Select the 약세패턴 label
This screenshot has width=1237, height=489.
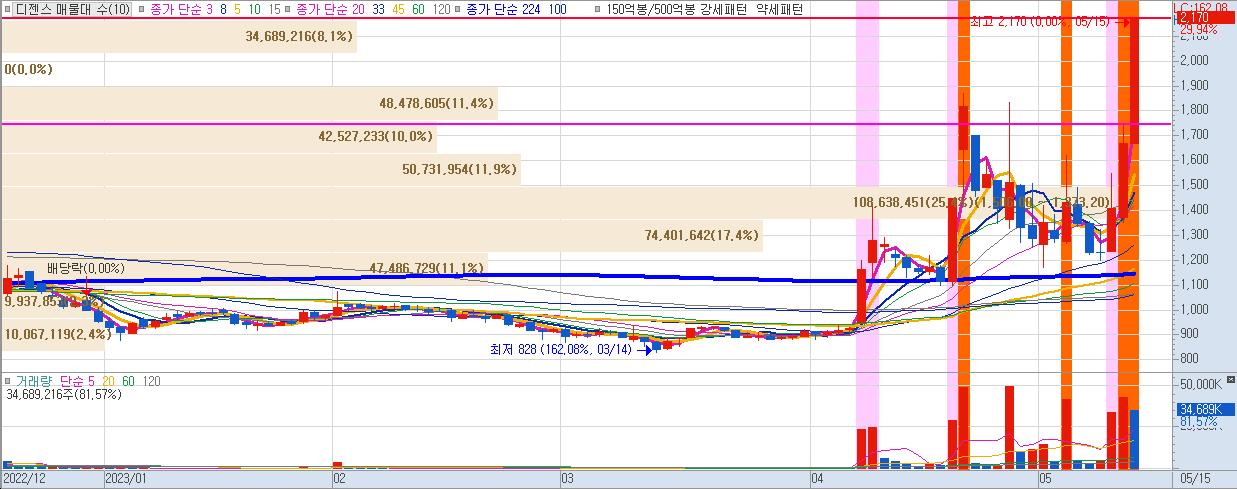coord(782,9)
